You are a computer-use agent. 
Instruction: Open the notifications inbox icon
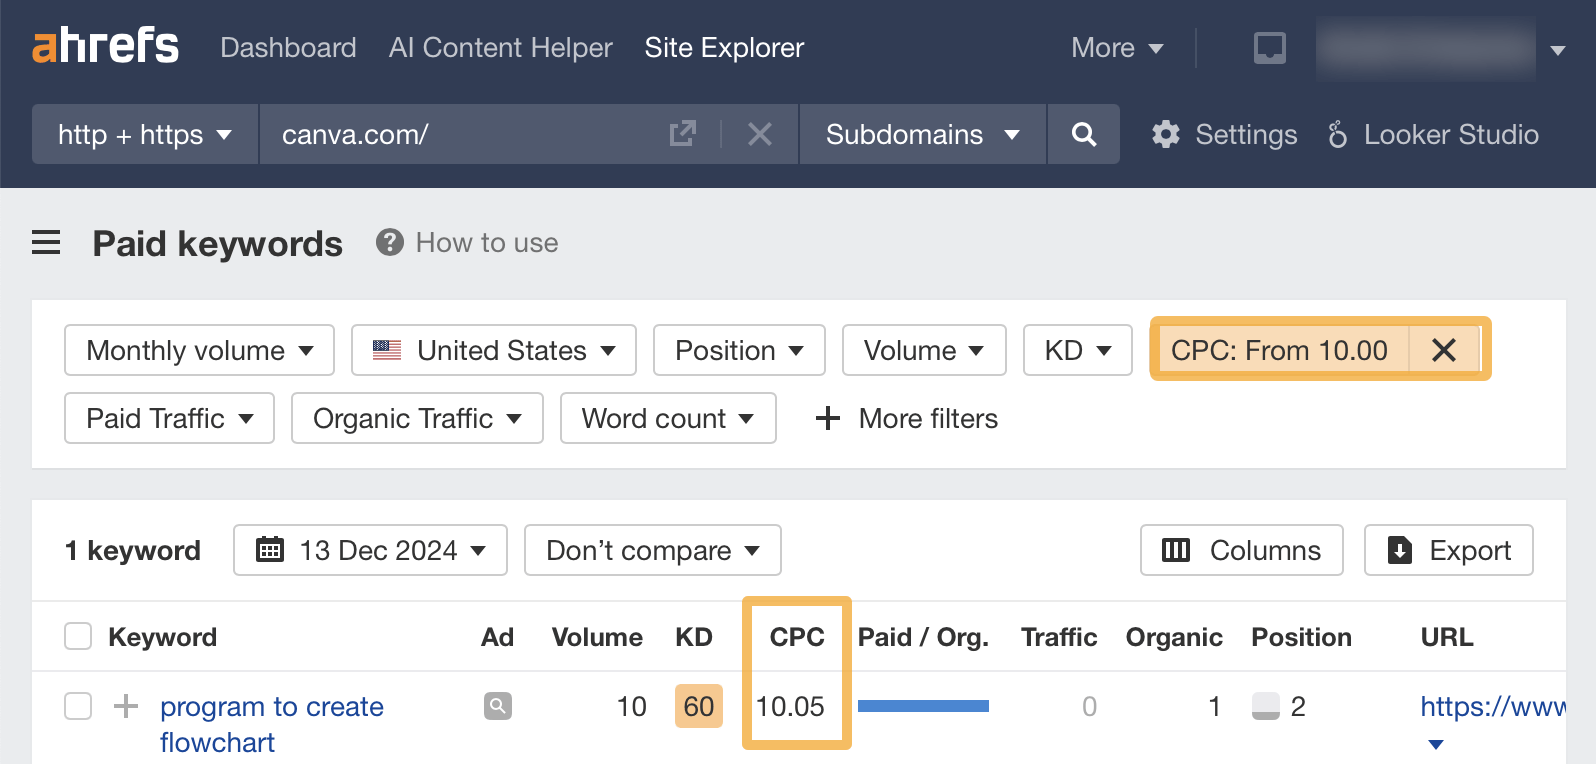(x=1269, y=48)
